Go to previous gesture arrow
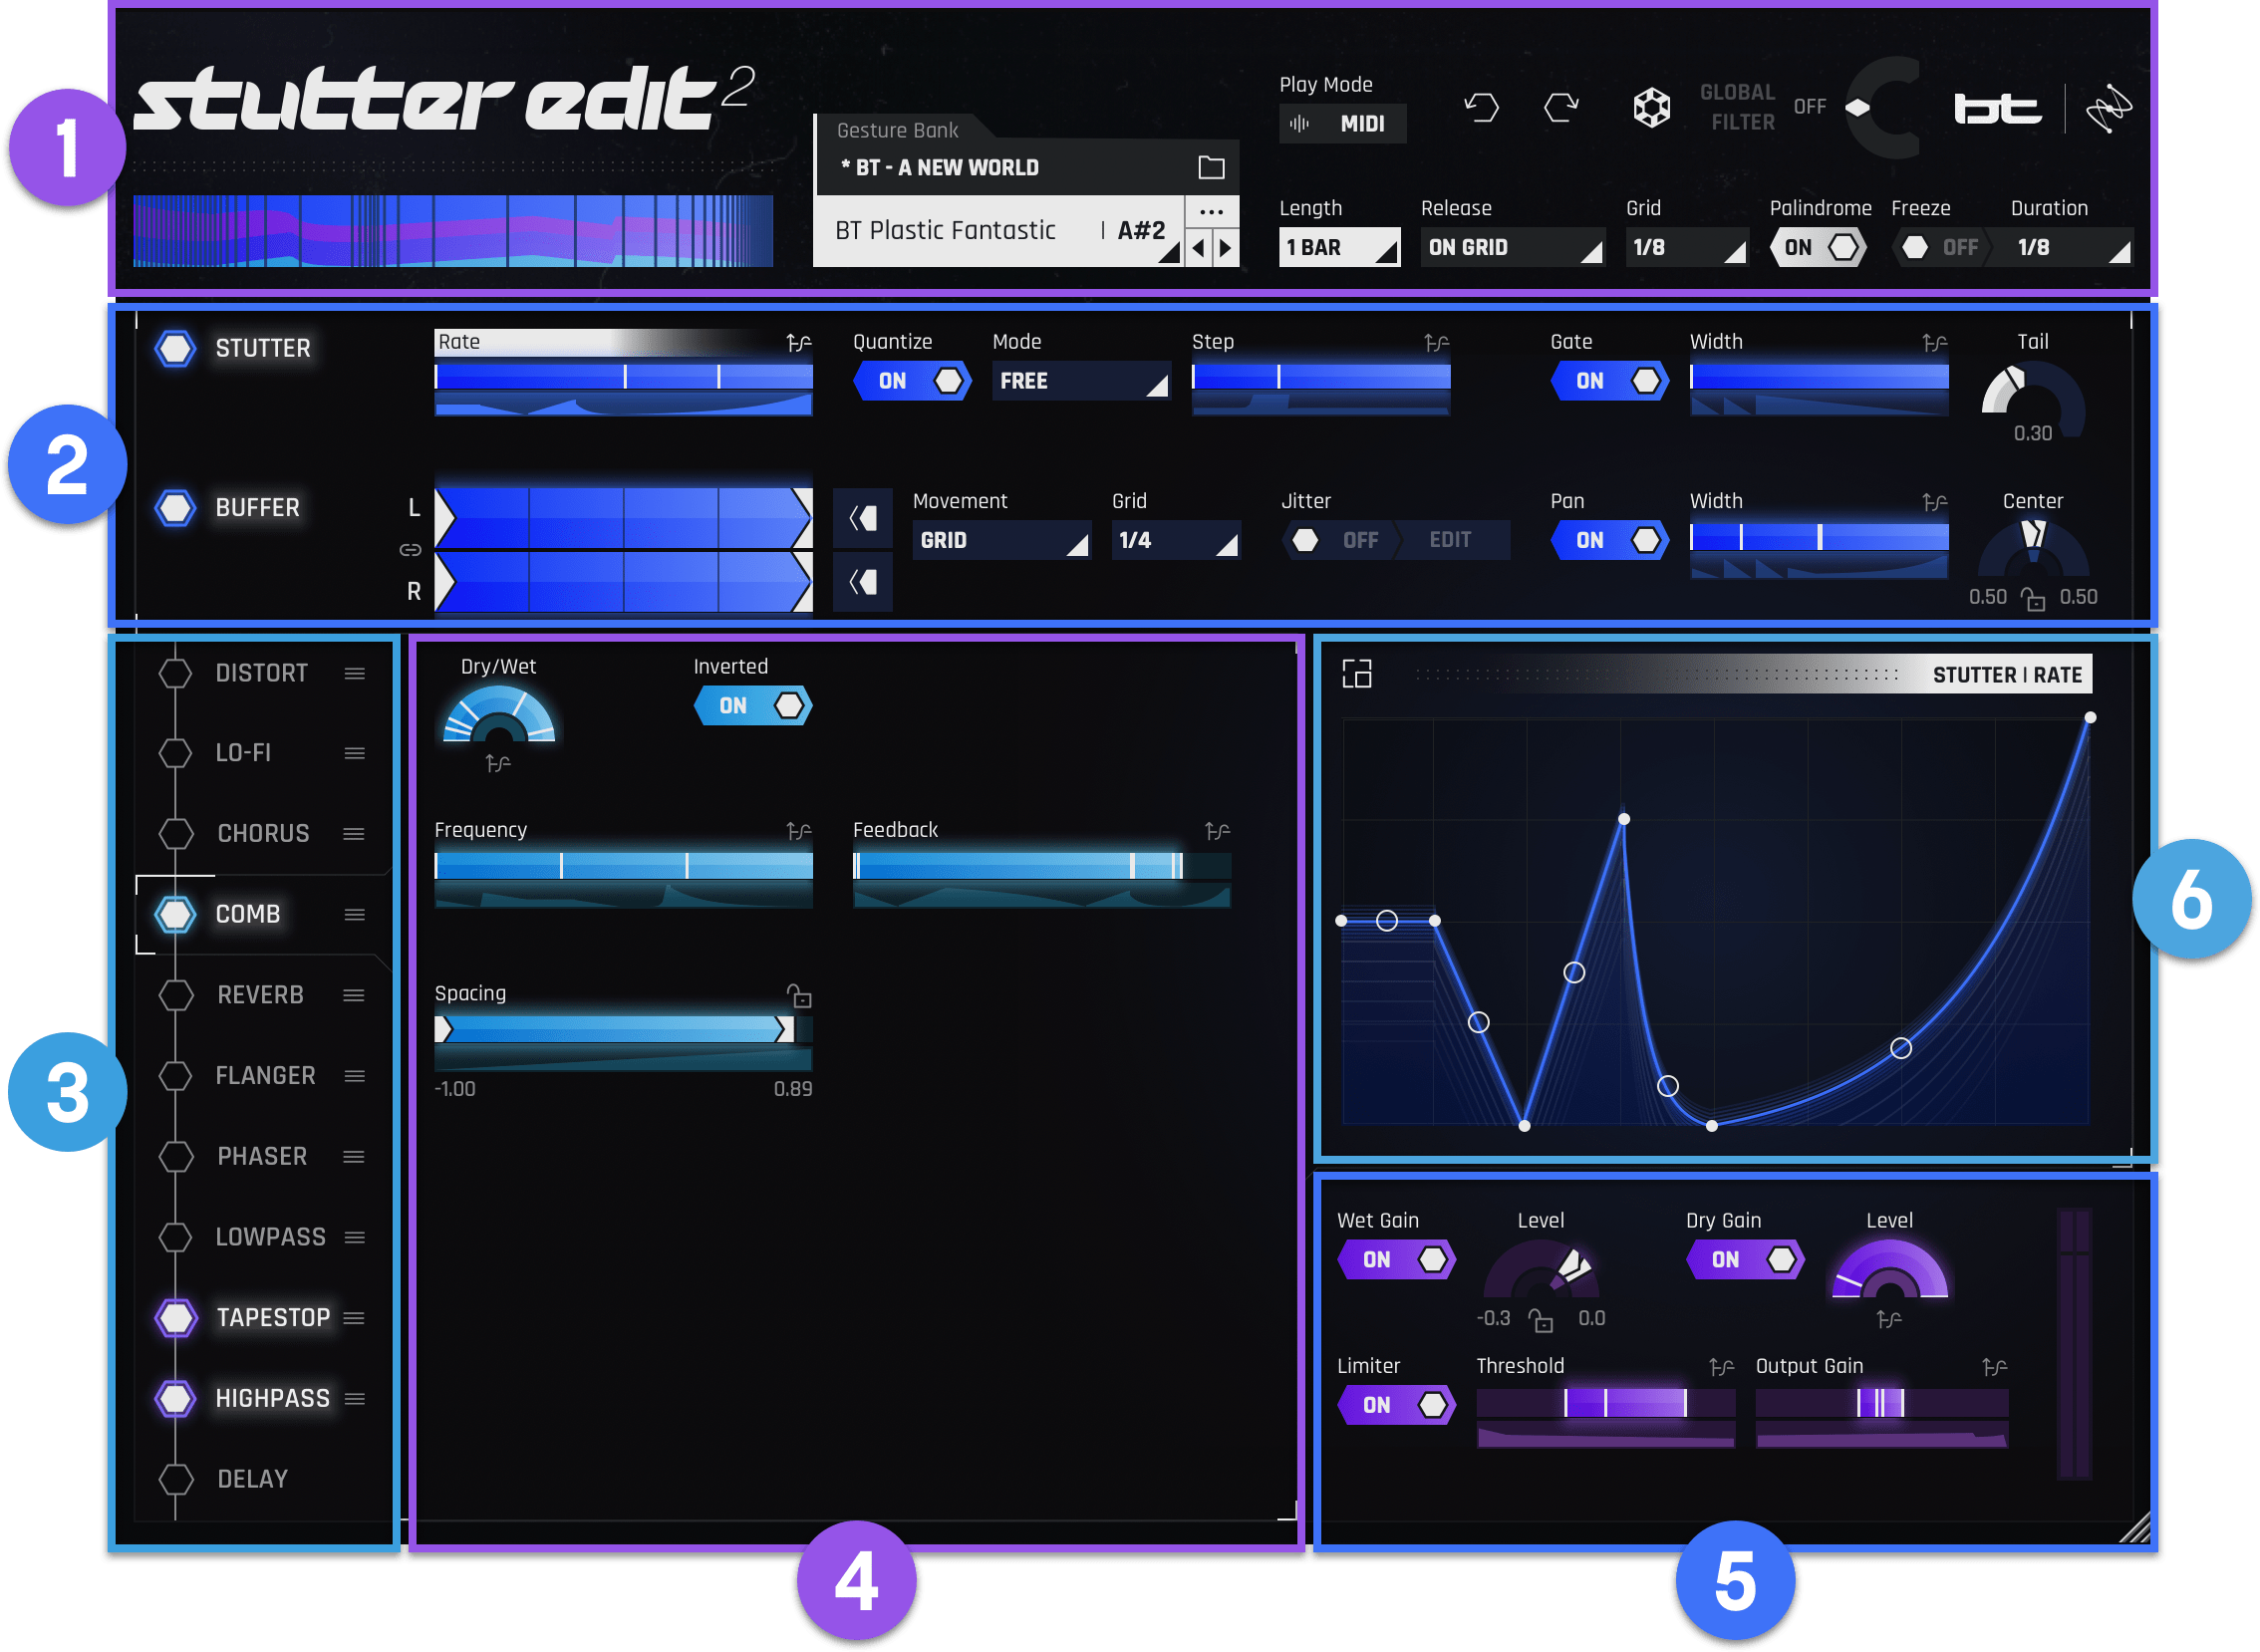The image size is (2260, 1652). 1198,247
